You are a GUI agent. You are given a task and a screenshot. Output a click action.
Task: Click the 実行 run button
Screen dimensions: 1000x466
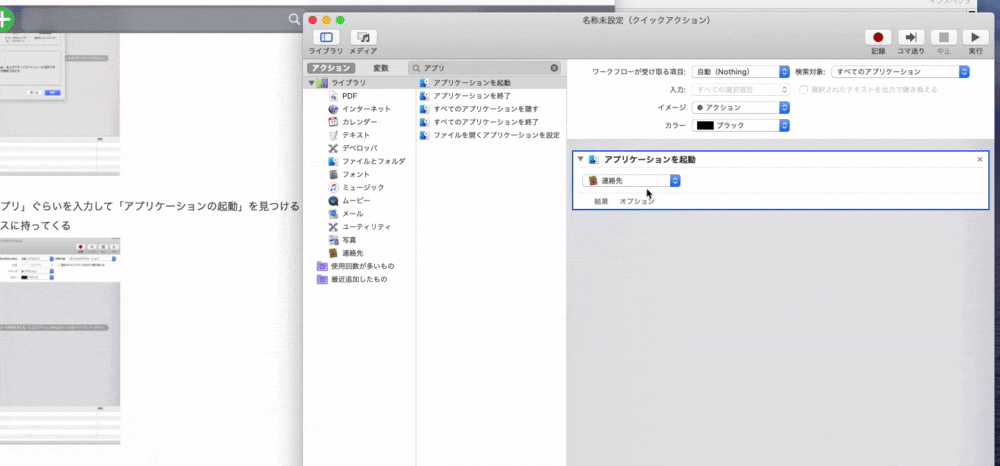975,38
